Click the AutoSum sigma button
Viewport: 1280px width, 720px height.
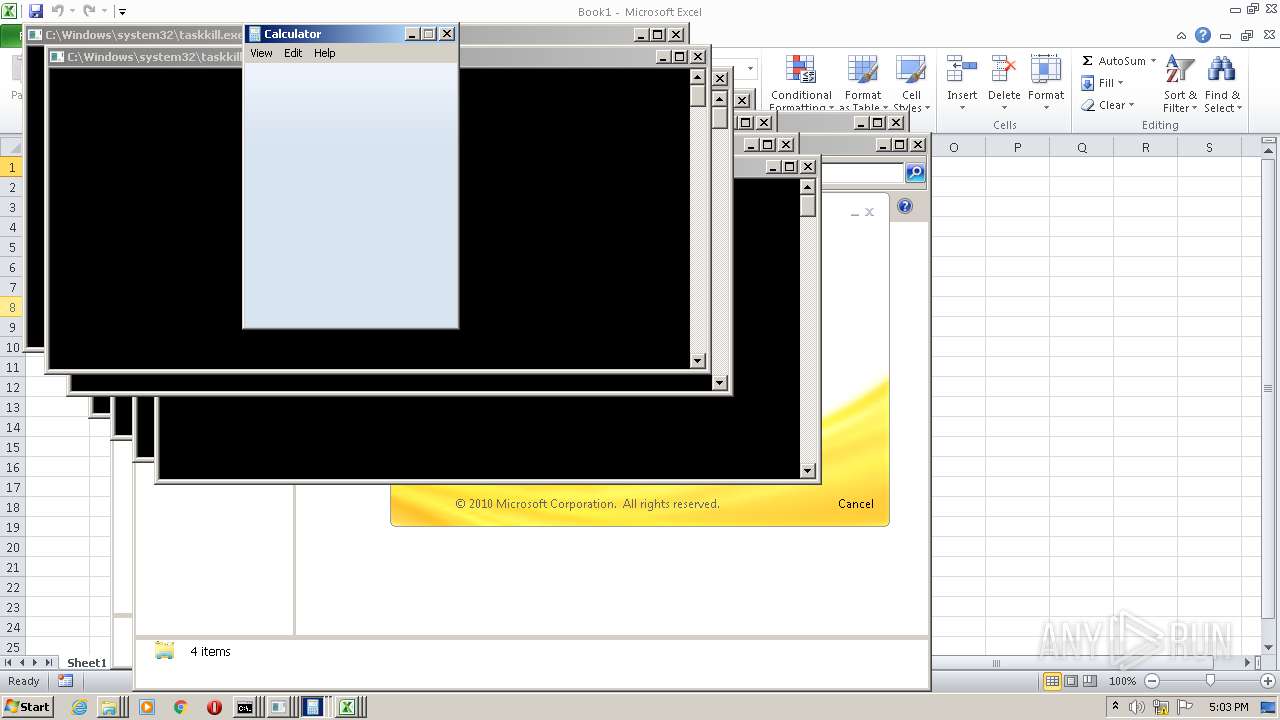coord(1088,61)
